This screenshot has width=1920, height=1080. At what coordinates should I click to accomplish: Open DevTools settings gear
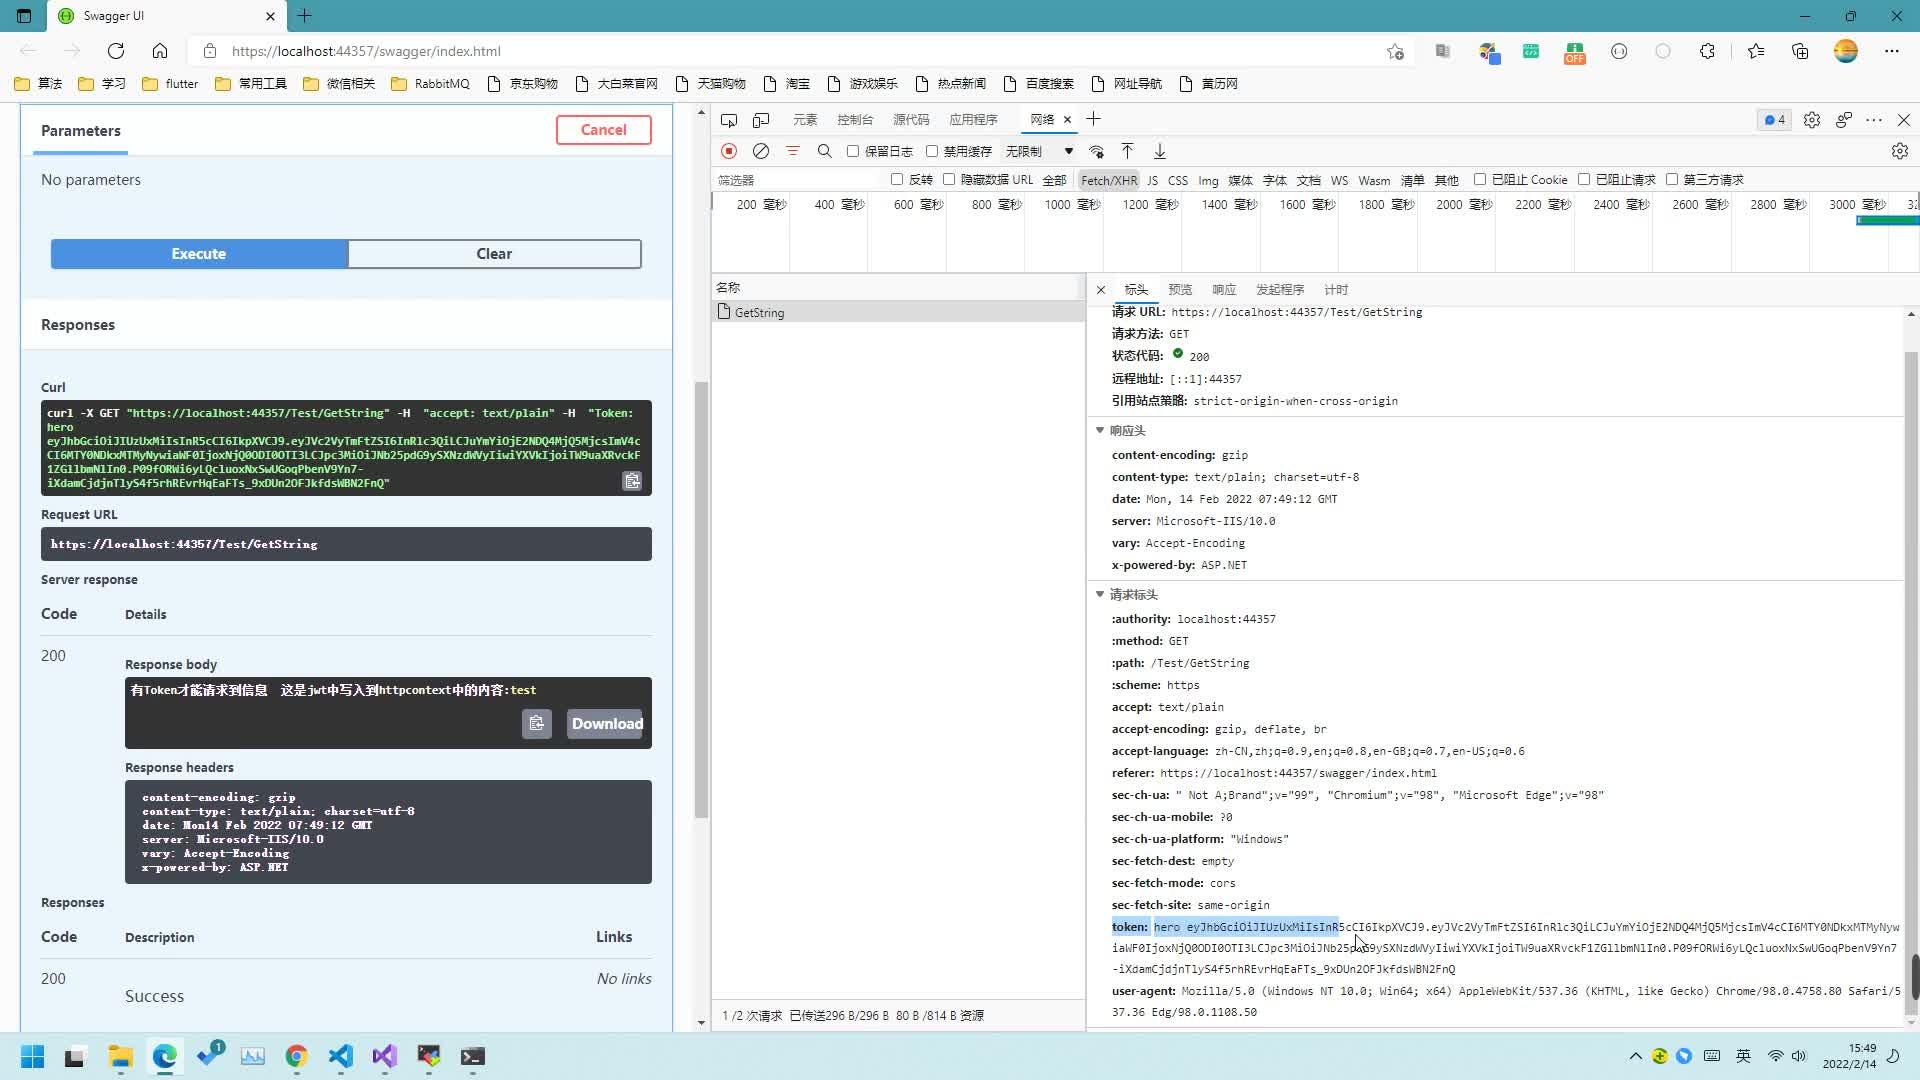[x=1812, y=119]
